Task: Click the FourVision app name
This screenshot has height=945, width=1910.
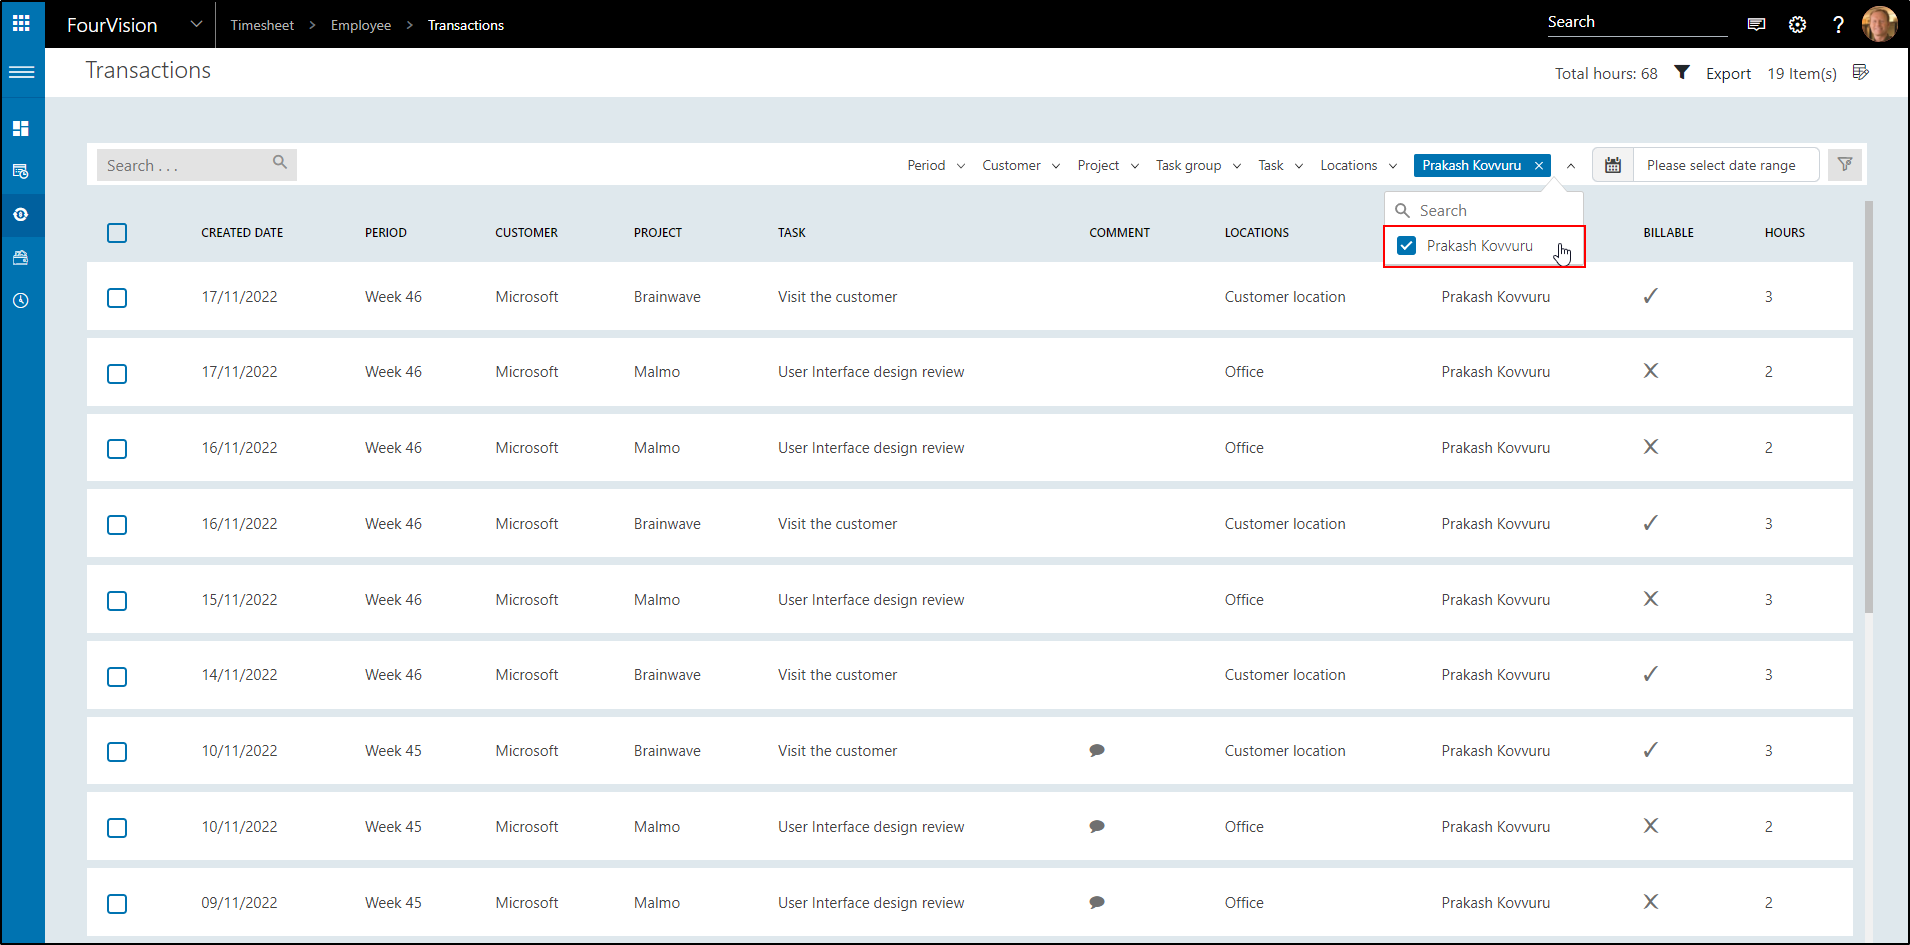Action: click(112, 25)
